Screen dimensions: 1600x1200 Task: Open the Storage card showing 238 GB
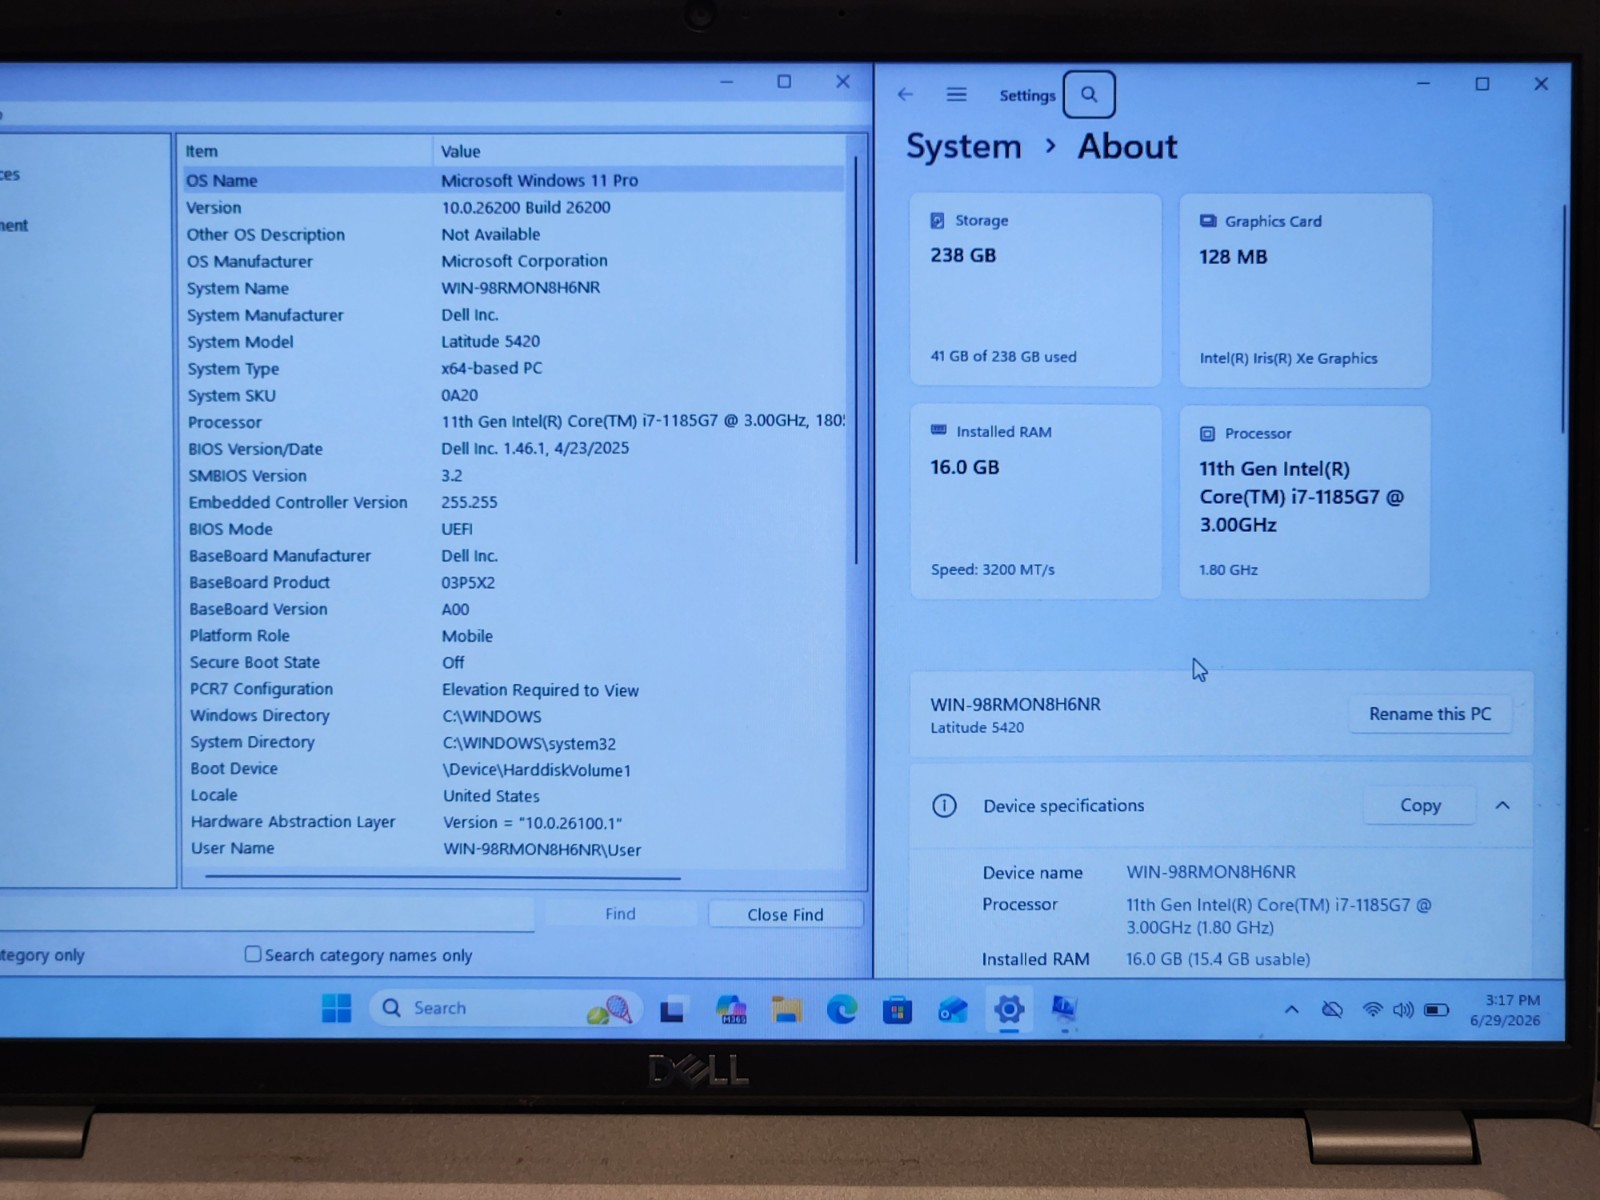(1035, 289)
